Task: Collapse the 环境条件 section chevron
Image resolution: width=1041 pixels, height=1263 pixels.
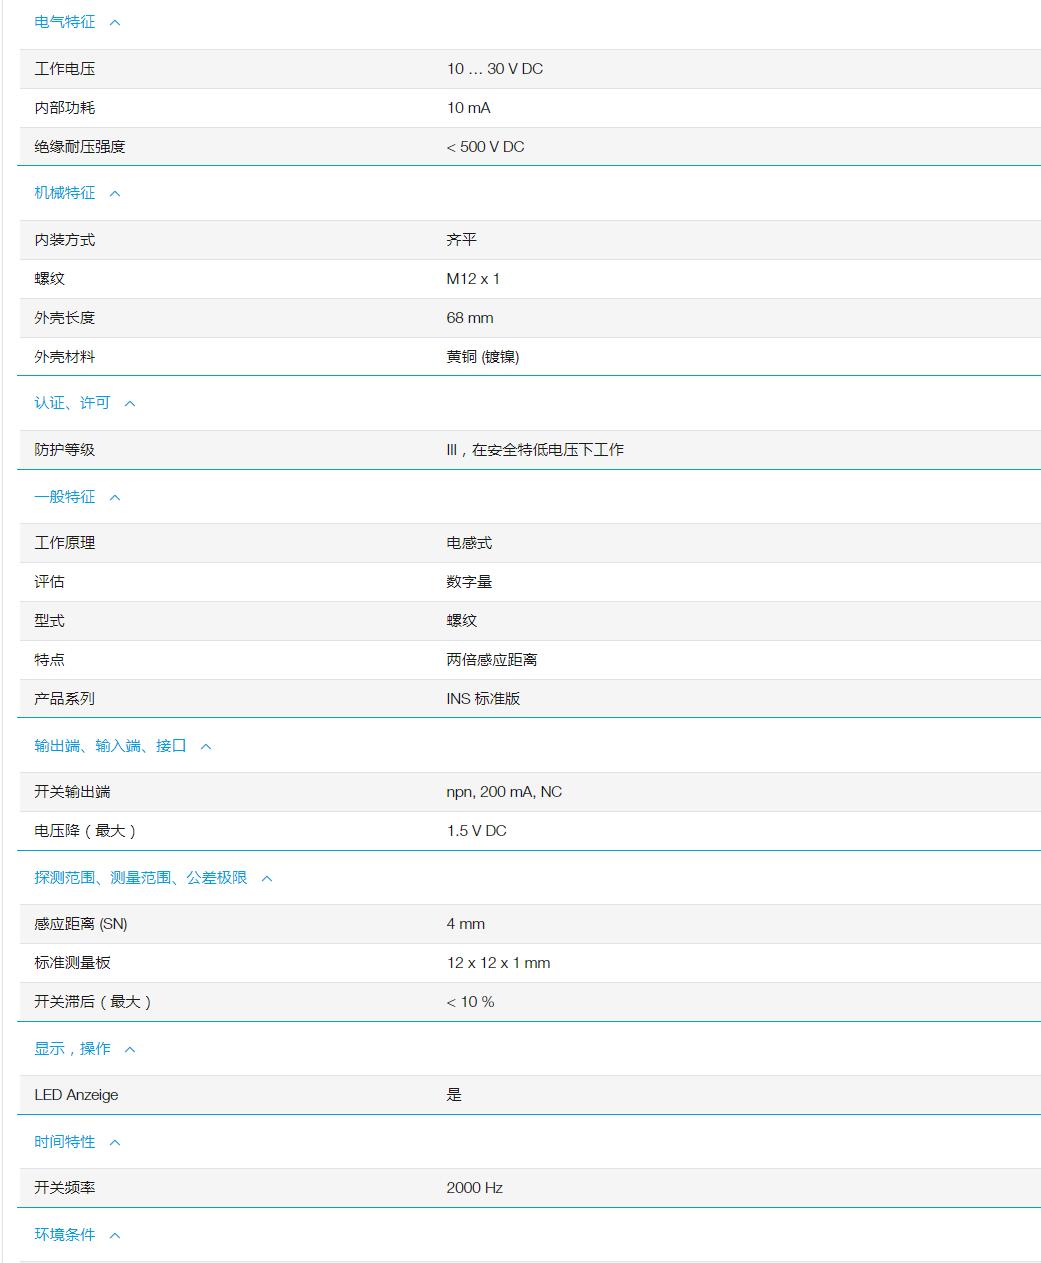Action: coord(116,1234)
